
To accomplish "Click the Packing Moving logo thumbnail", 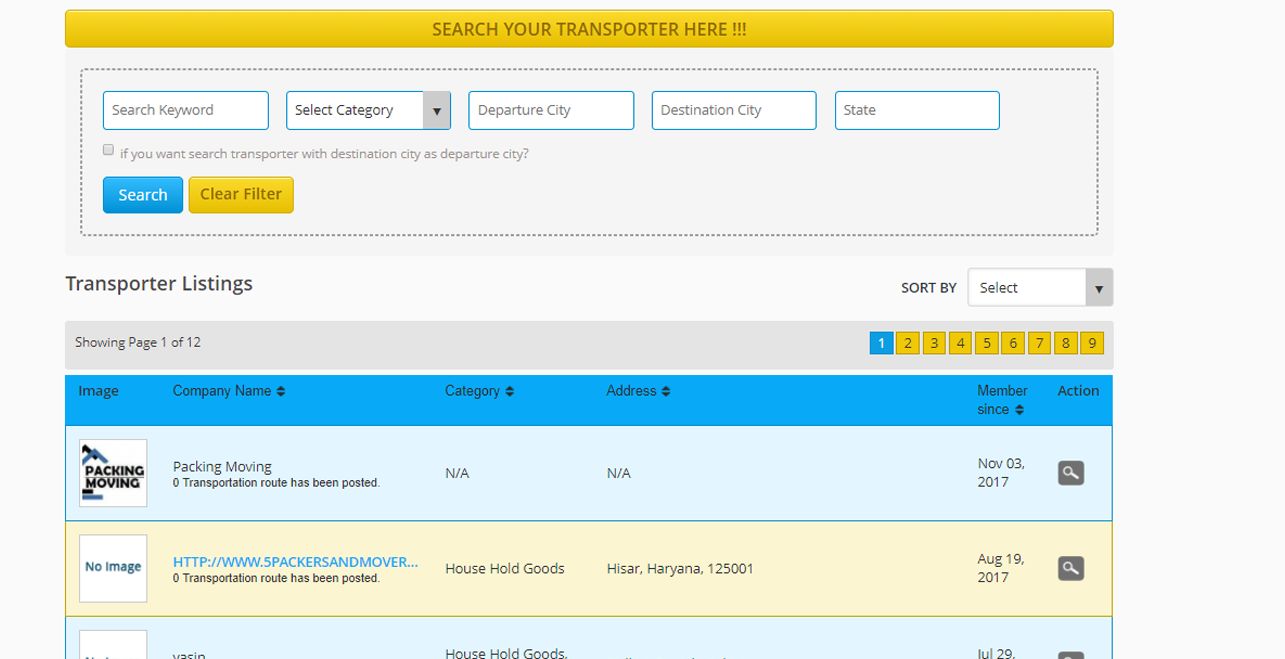I will [113, 473].
